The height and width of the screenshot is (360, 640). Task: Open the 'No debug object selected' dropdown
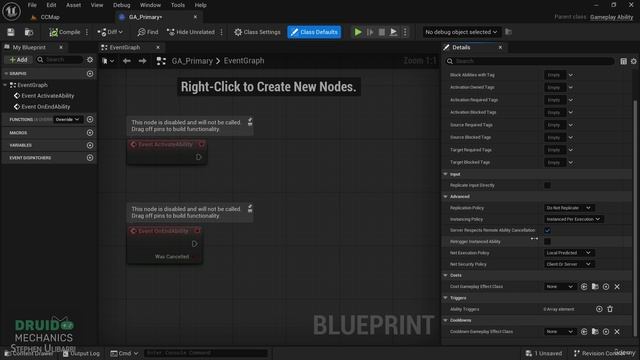click(461, 32)
